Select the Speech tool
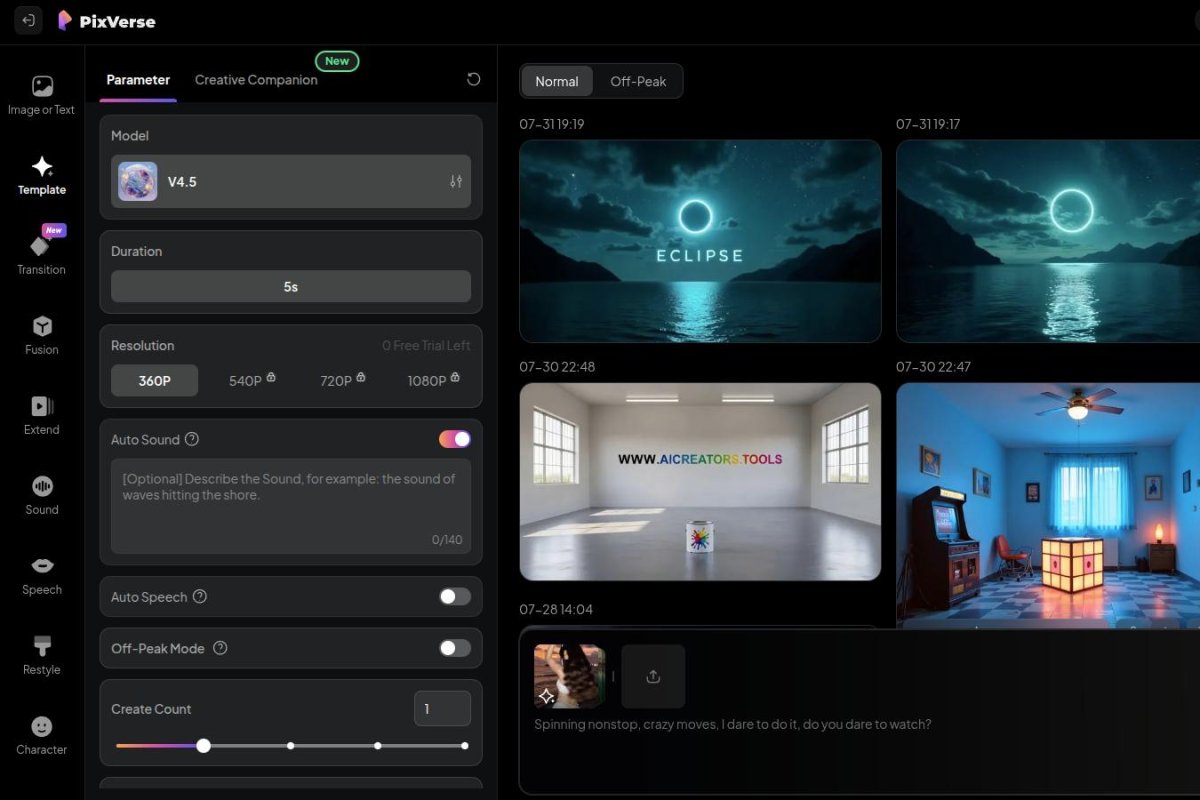 (x=41, y=573)
